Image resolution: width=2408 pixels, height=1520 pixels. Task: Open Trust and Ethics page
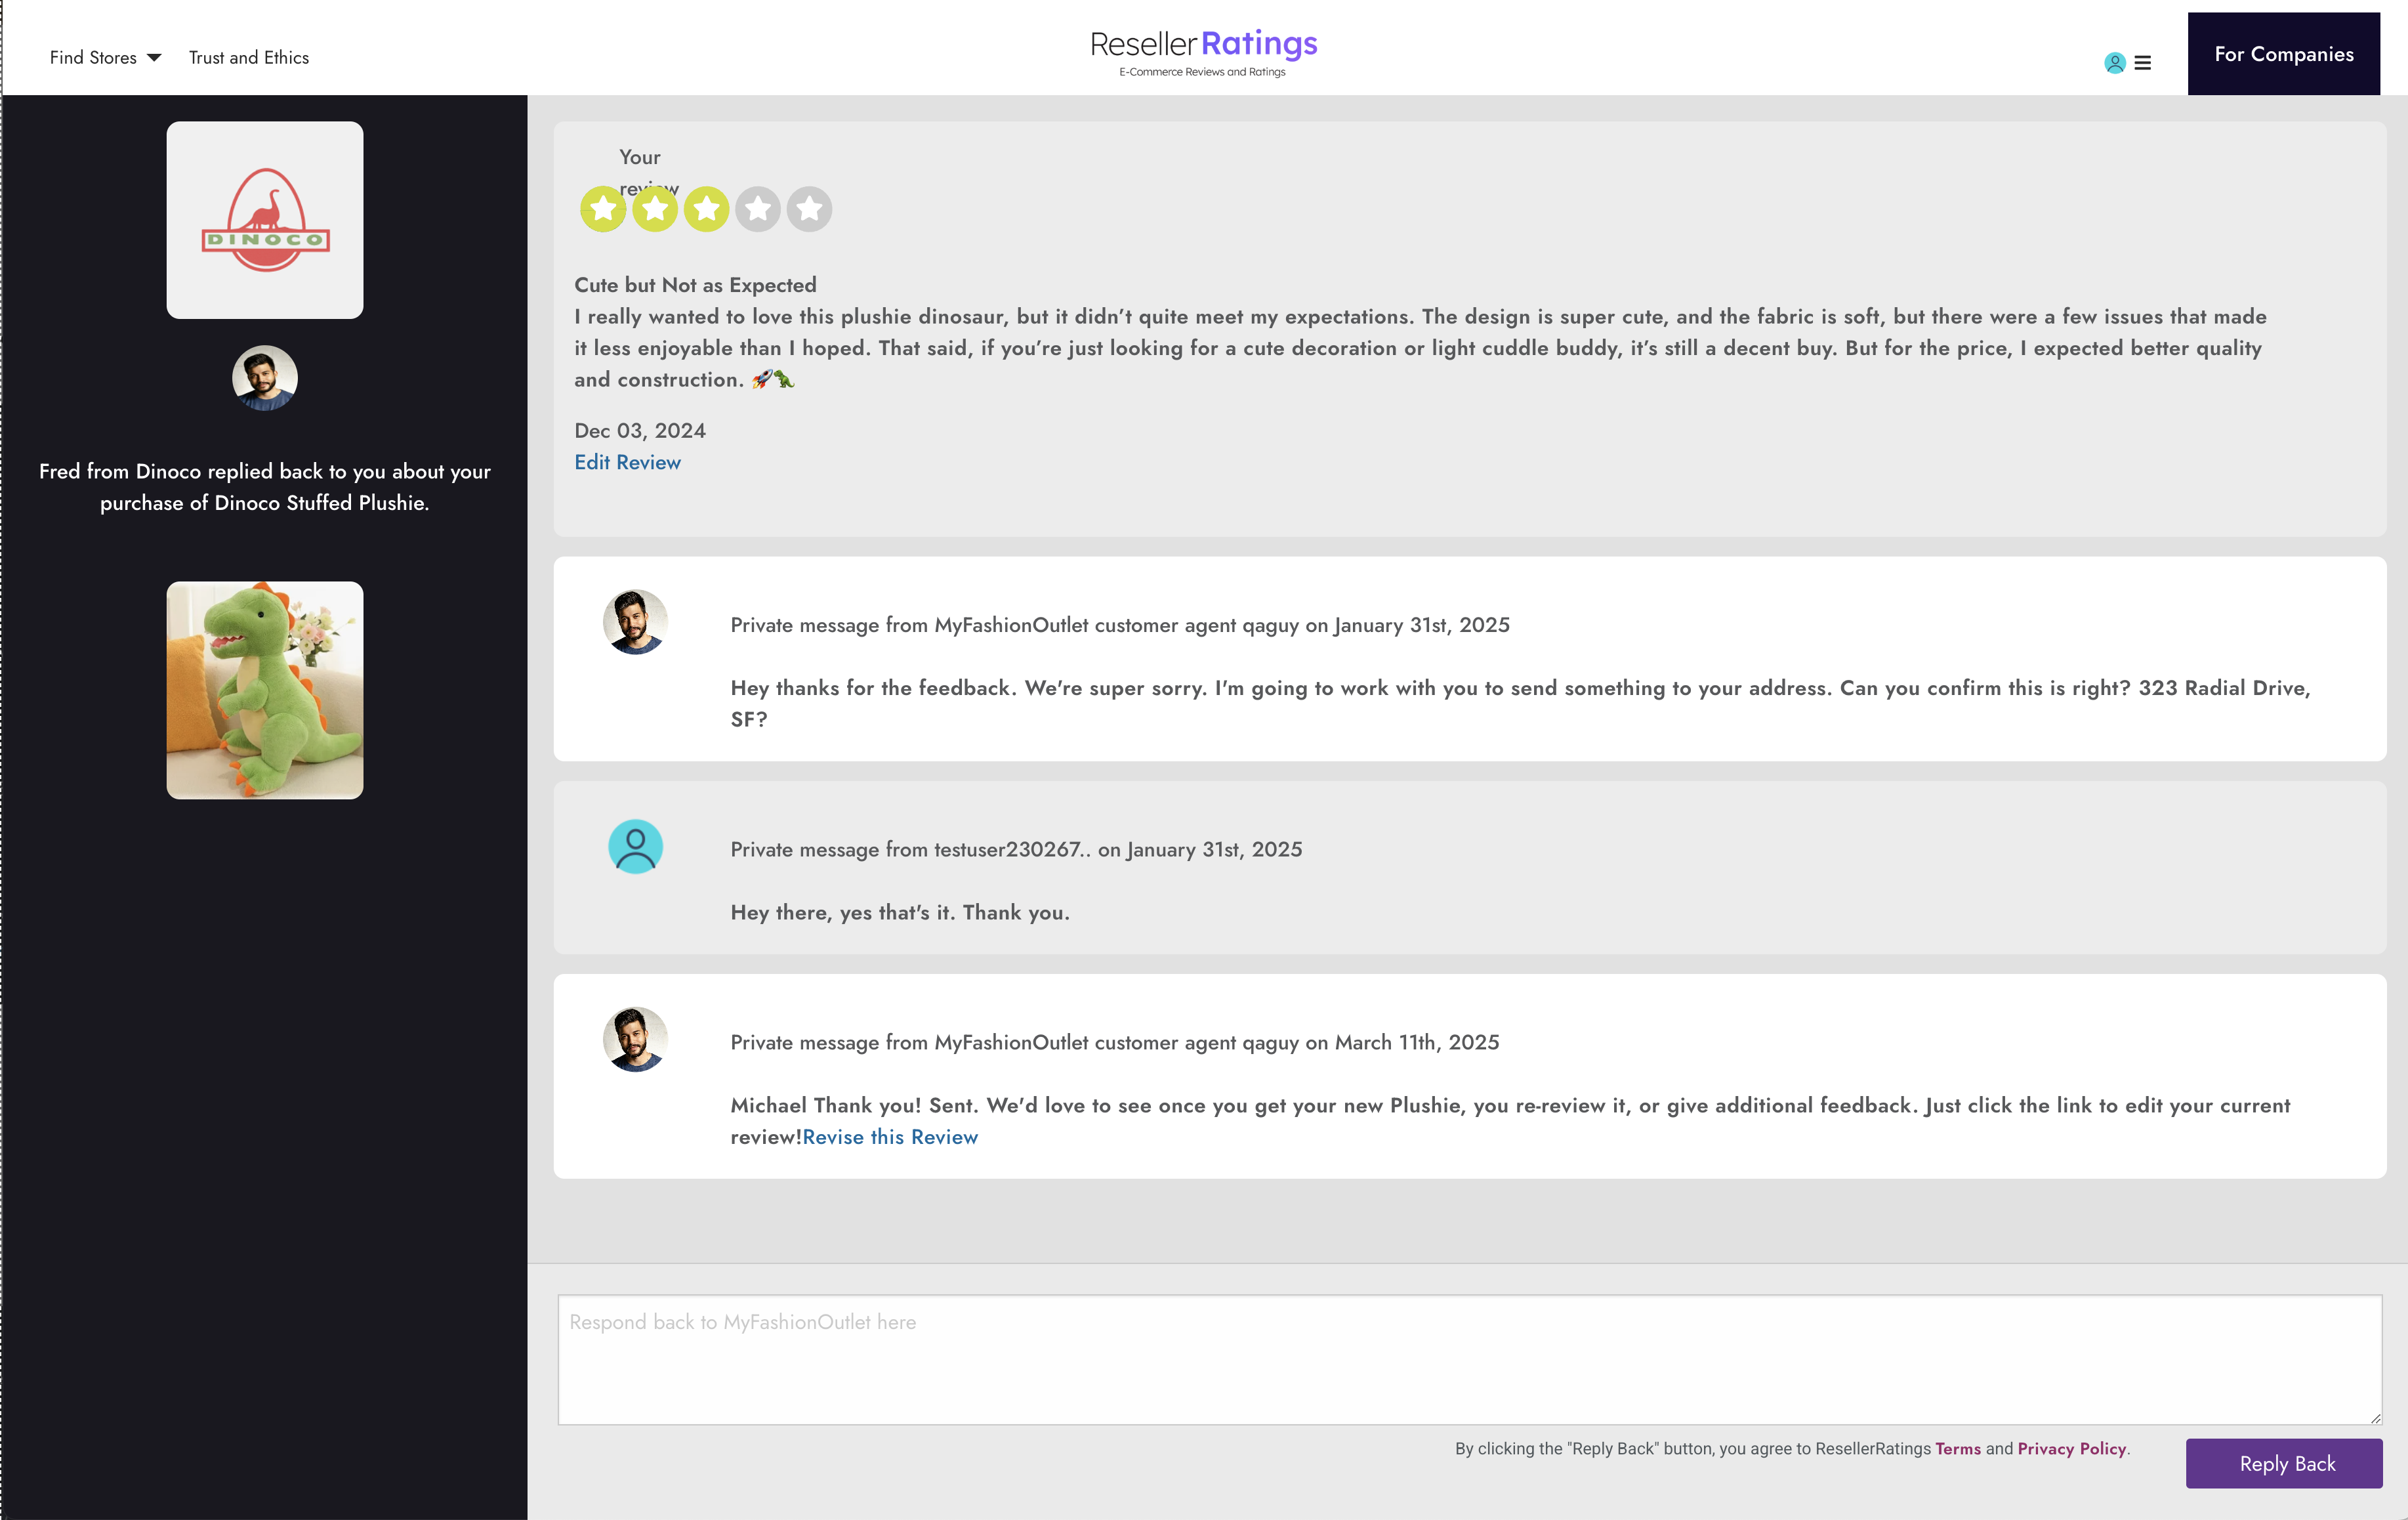(249, 58)
